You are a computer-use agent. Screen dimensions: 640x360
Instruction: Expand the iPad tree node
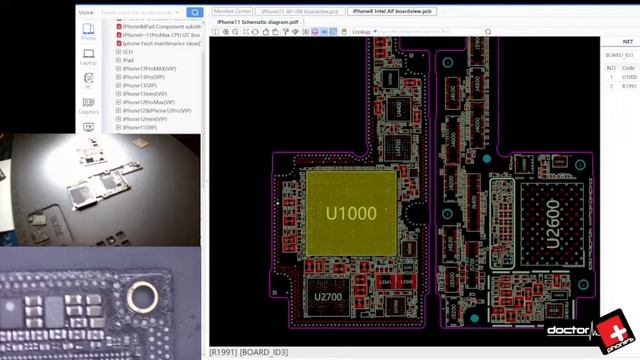click(118, 60)
